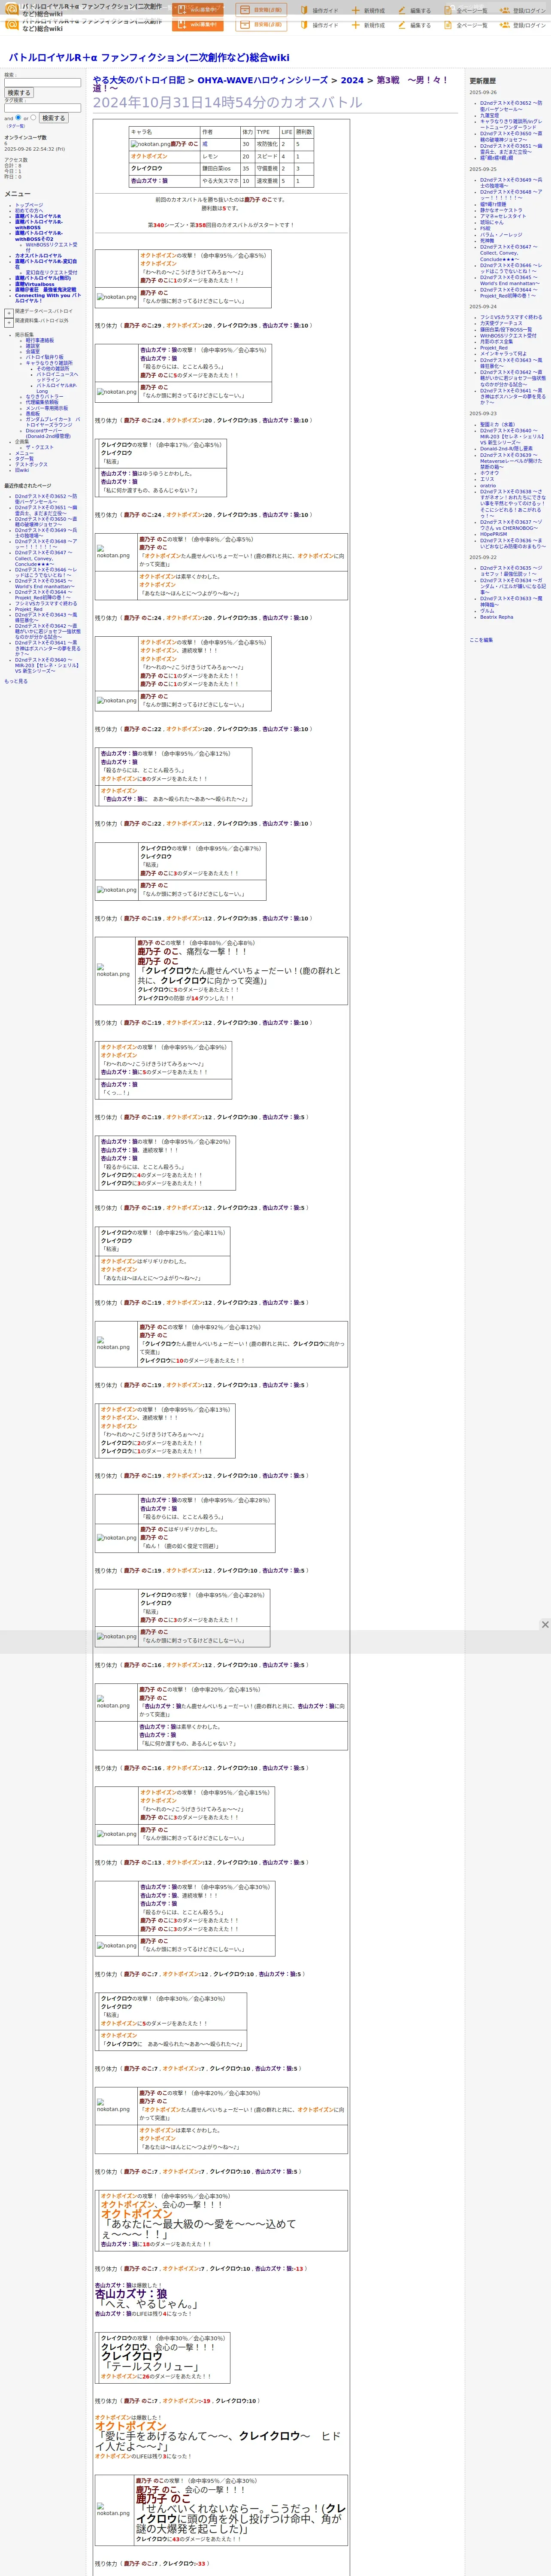This screenshot has height=2576, width=551.
Task: Click 検索する button beside and/or radios
Action: pos(53,118)
